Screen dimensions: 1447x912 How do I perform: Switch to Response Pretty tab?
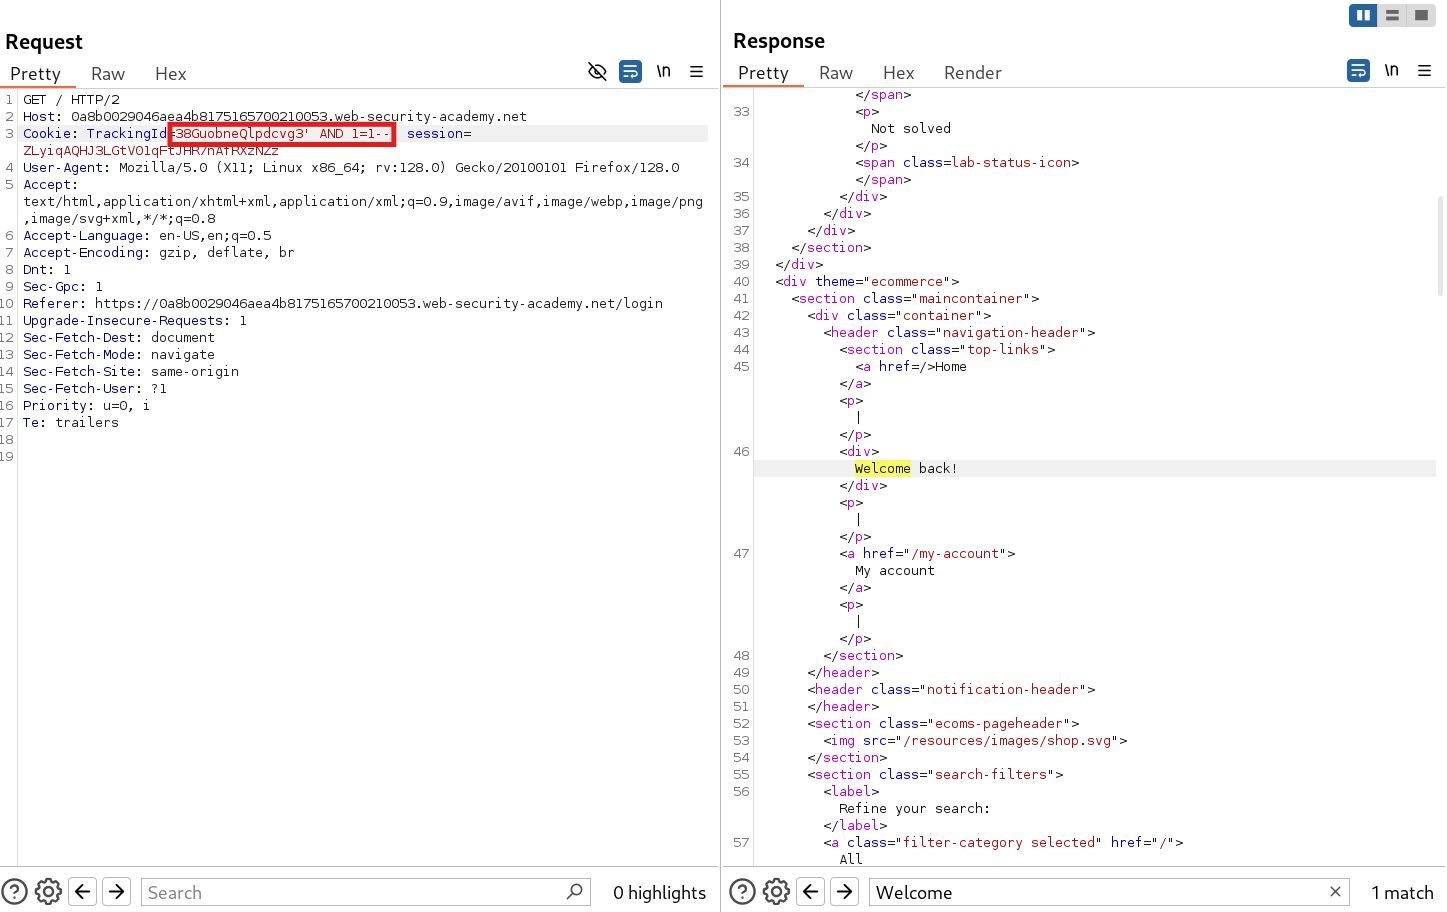(764, 73)
